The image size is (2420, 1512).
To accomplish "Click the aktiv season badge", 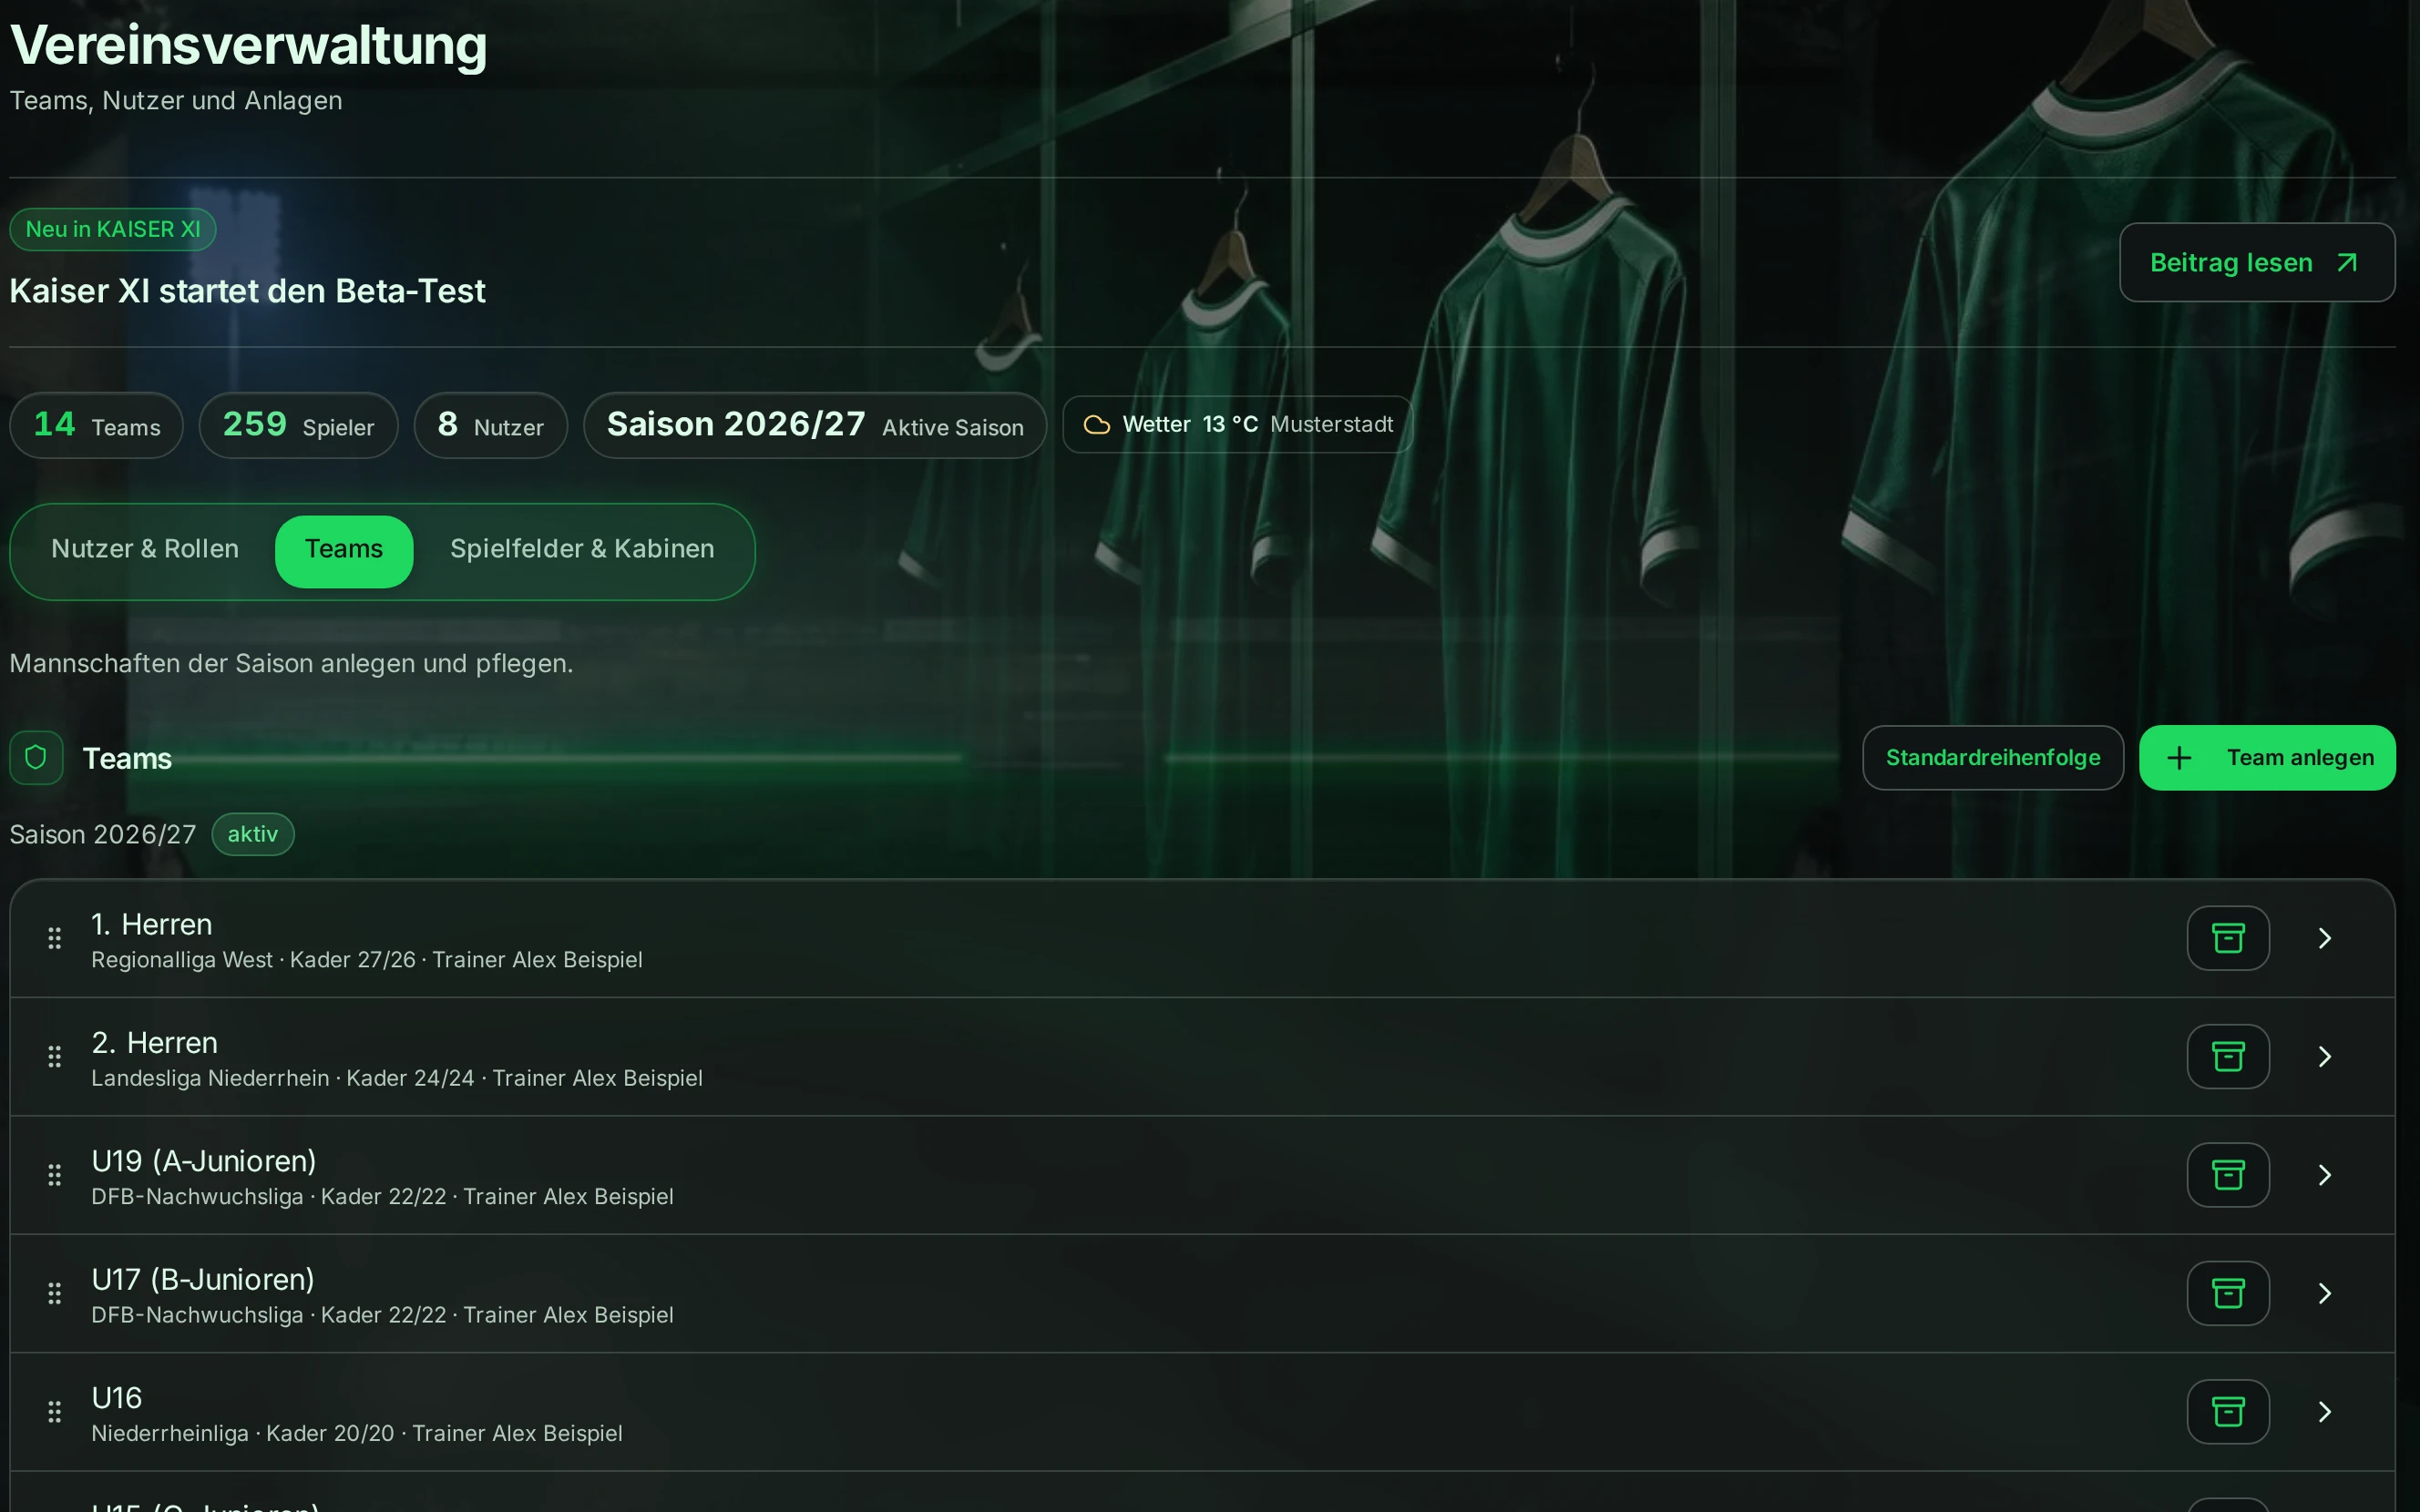I will pyautogui.click(x=253, y=834).
